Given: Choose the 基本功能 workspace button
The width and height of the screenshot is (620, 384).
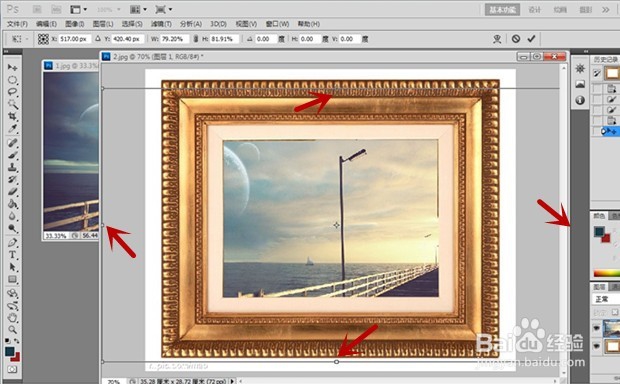Looking at the screenshot, I should (502, 9).
